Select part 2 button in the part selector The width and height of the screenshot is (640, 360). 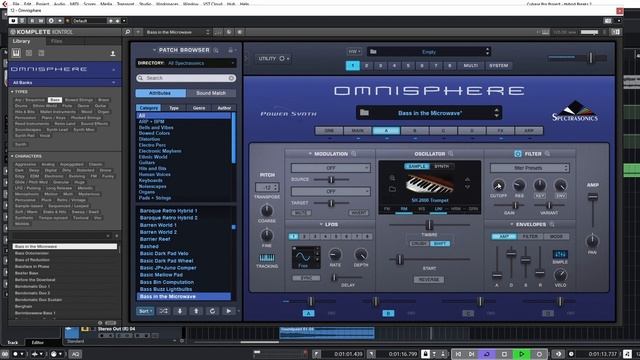(367, 66)
